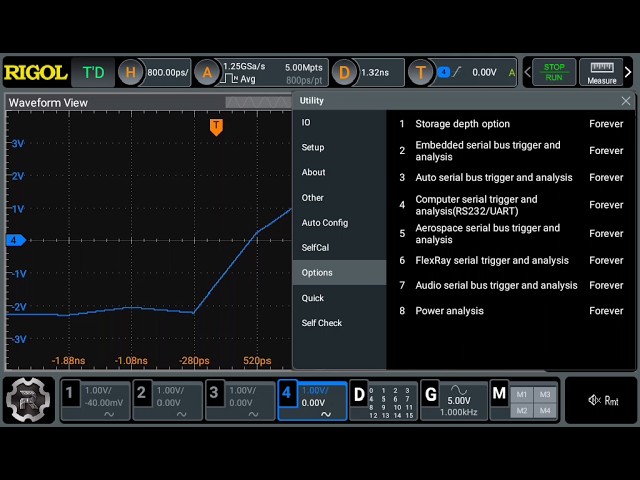This screenshot has width=640, height=480.
Task: Tap the T'D trigger status indicator
Action: [x=93, y=73]
